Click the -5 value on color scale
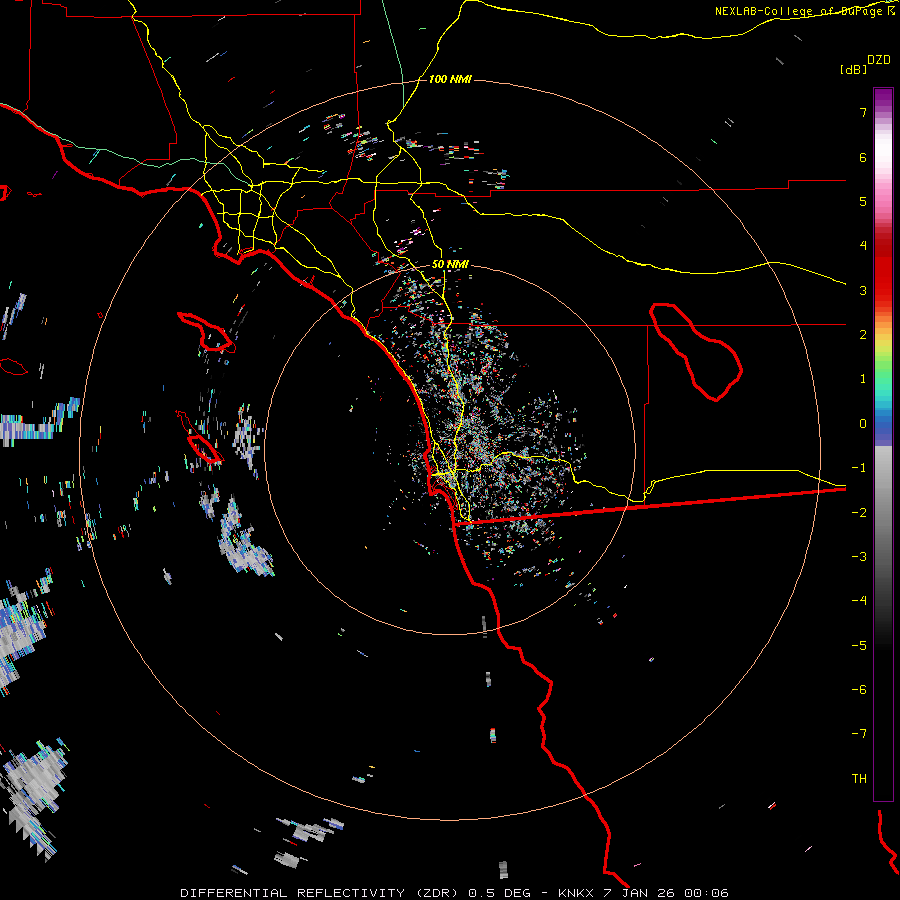The width and height of the screenshot is (900, 900). click(859, 645)
